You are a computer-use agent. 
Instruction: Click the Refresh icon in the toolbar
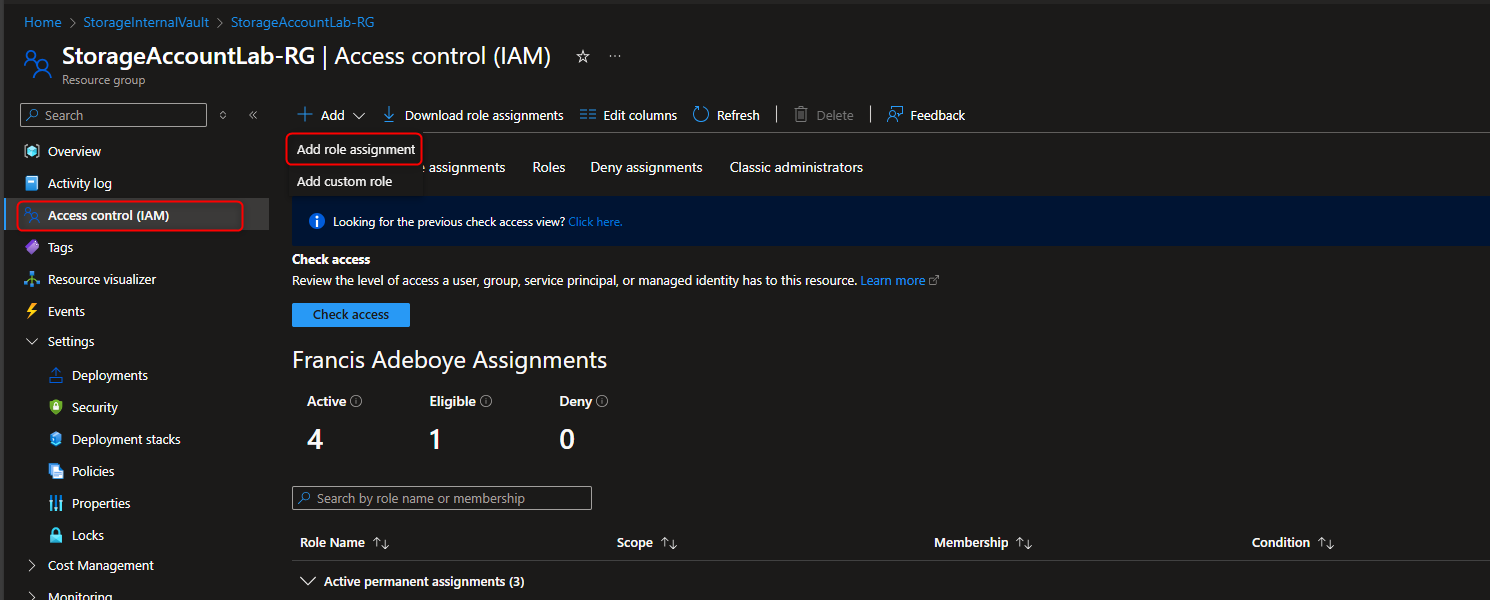[701, 115]
